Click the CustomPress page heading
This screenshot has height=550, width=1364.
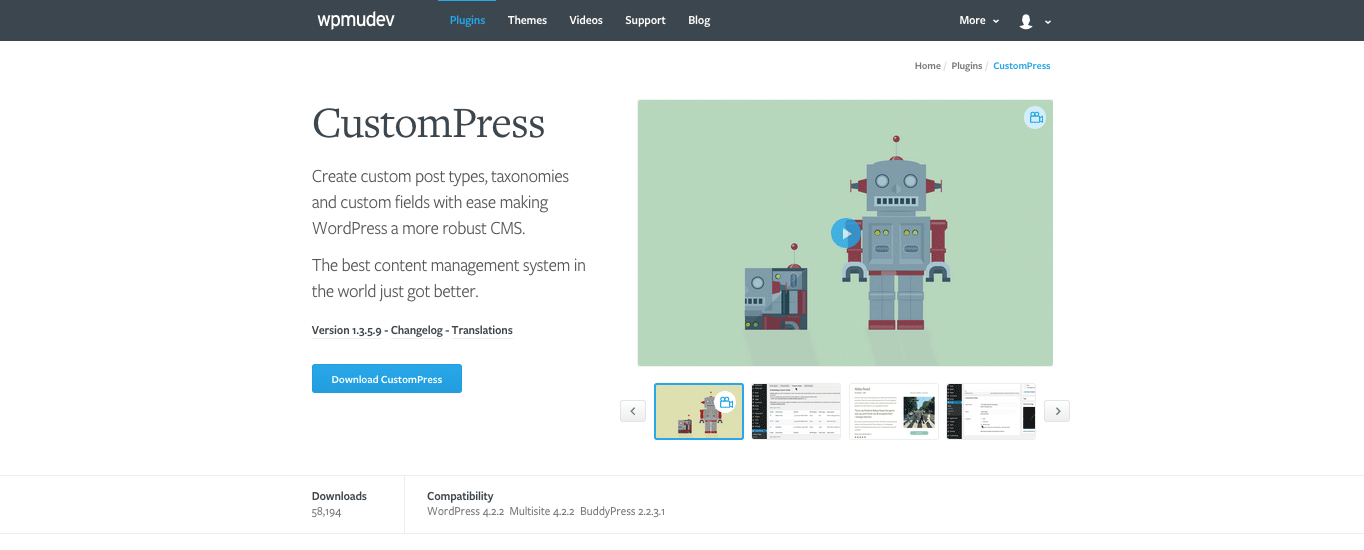tap(428, 124)
